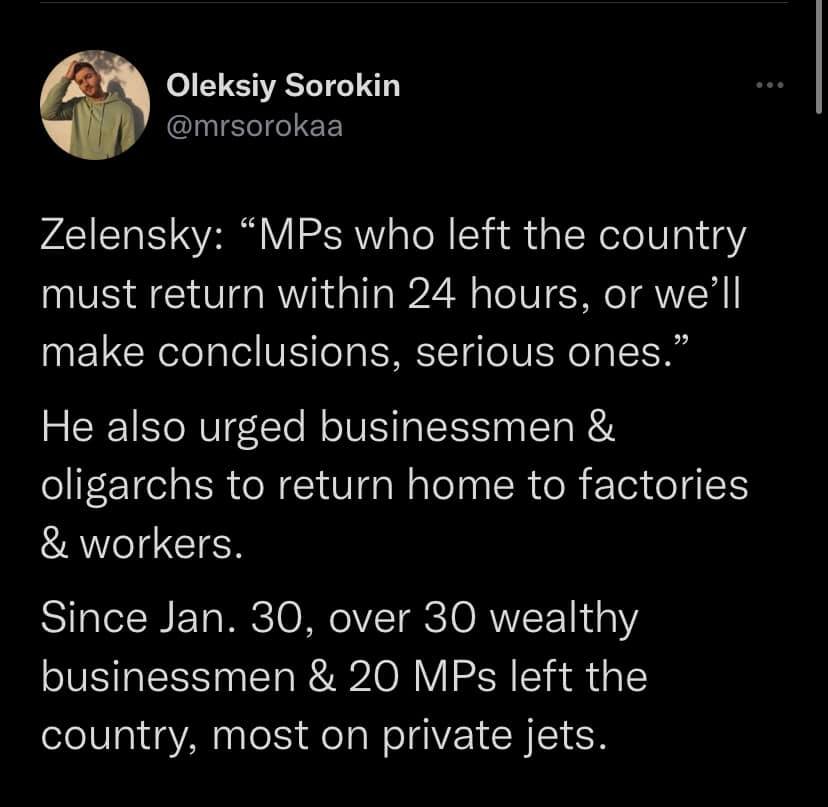Click the vertical scrollbar at the right edge
Image resolution: width=828 pixels, height=807 pixels.
pos(820,60)
